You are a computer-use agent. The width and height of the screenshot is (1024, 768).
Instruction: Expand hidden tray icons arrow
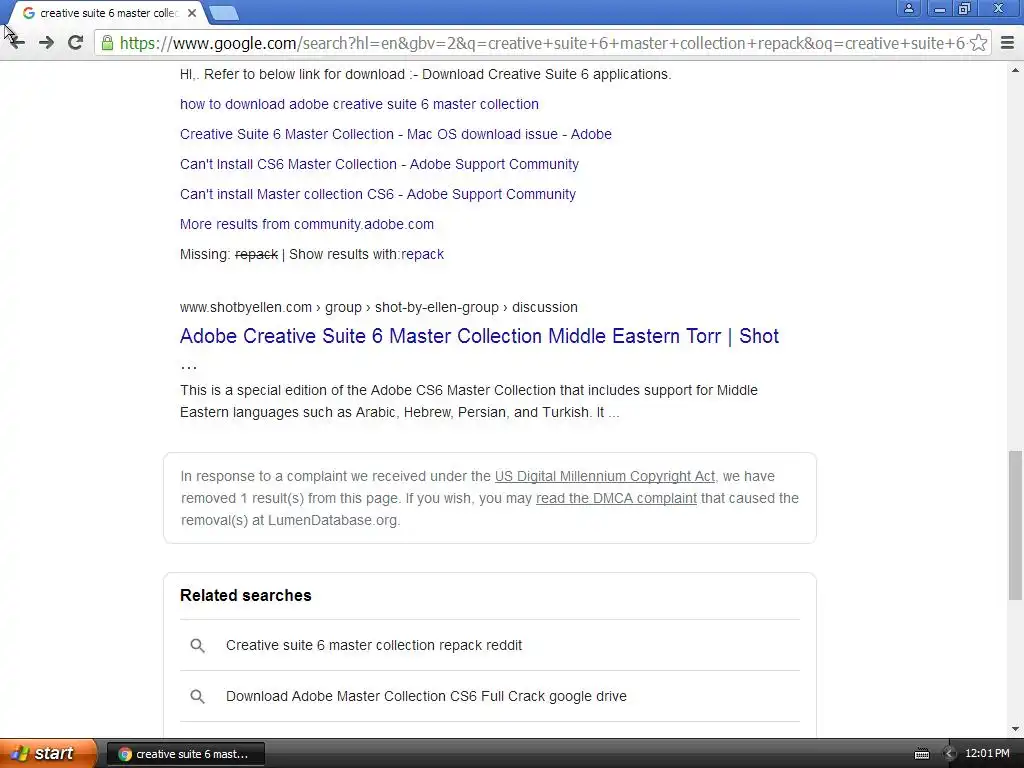click(x=949, y=754)
